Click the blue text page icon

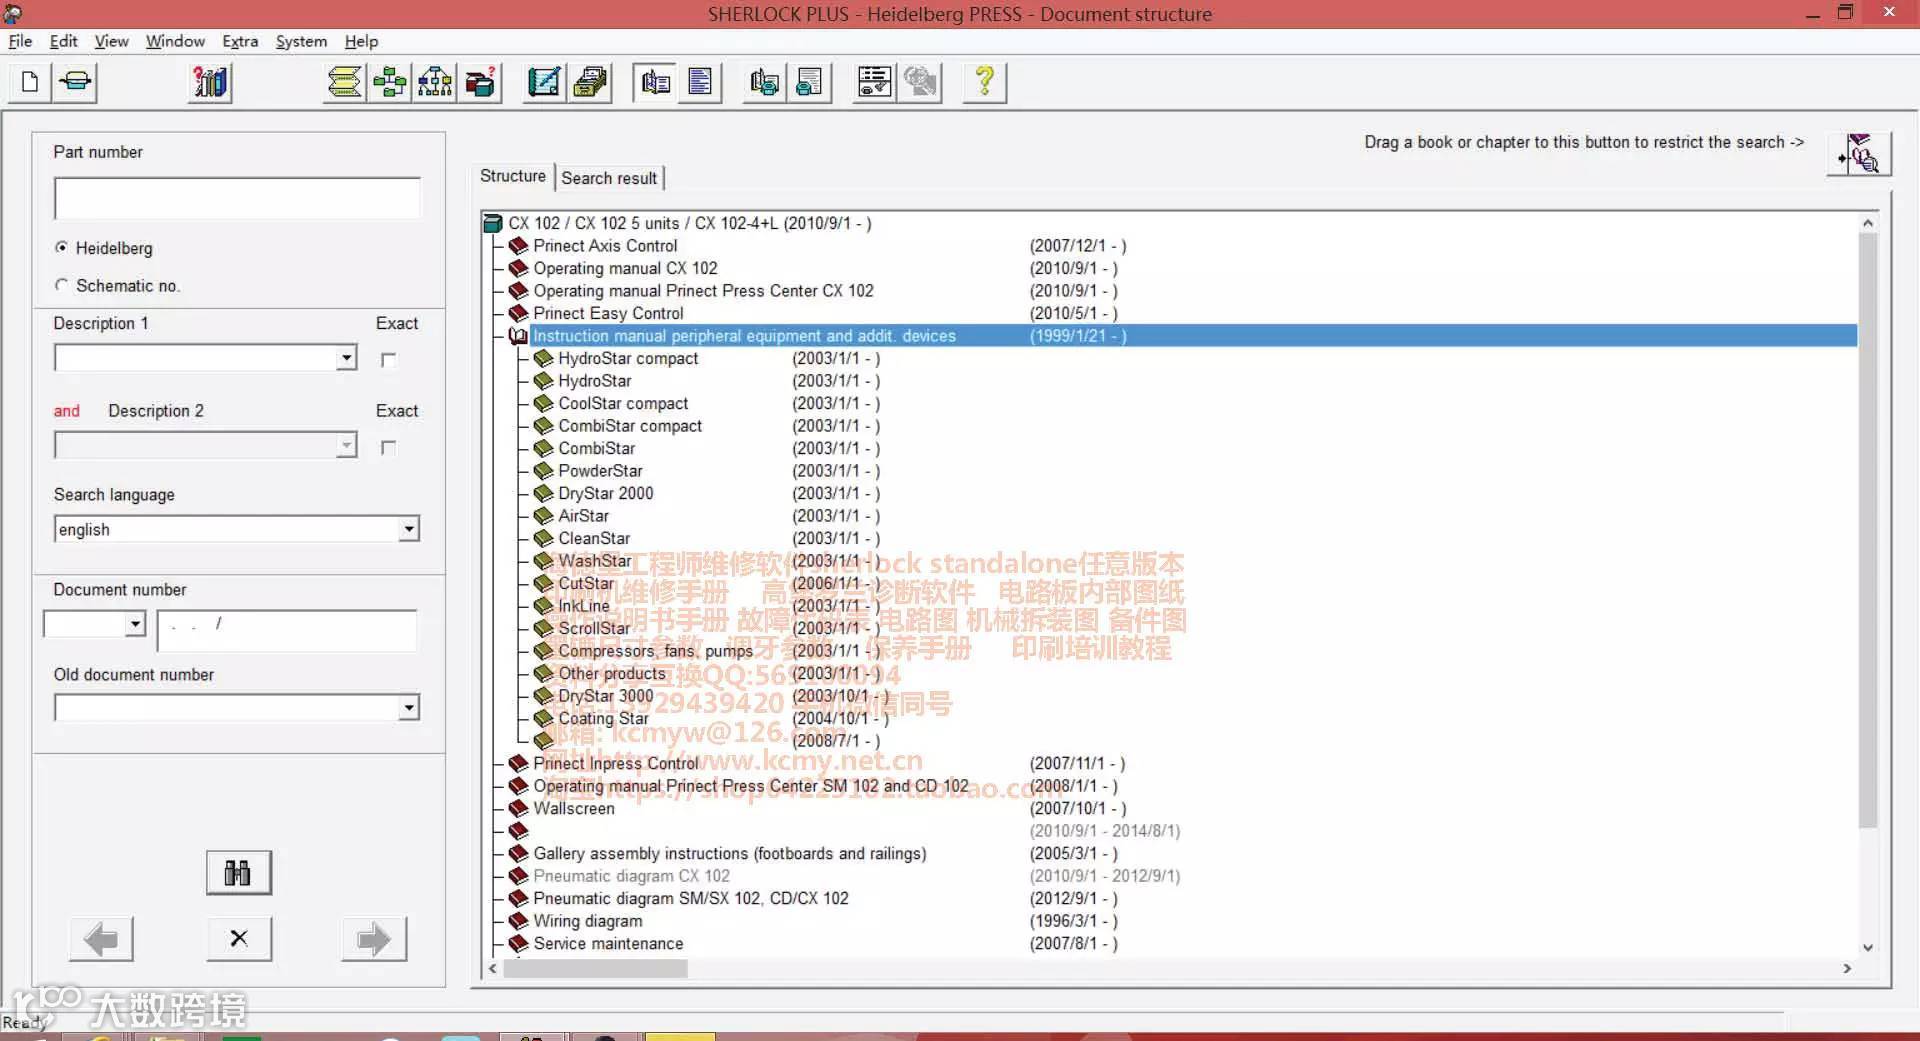coord(701,82)
